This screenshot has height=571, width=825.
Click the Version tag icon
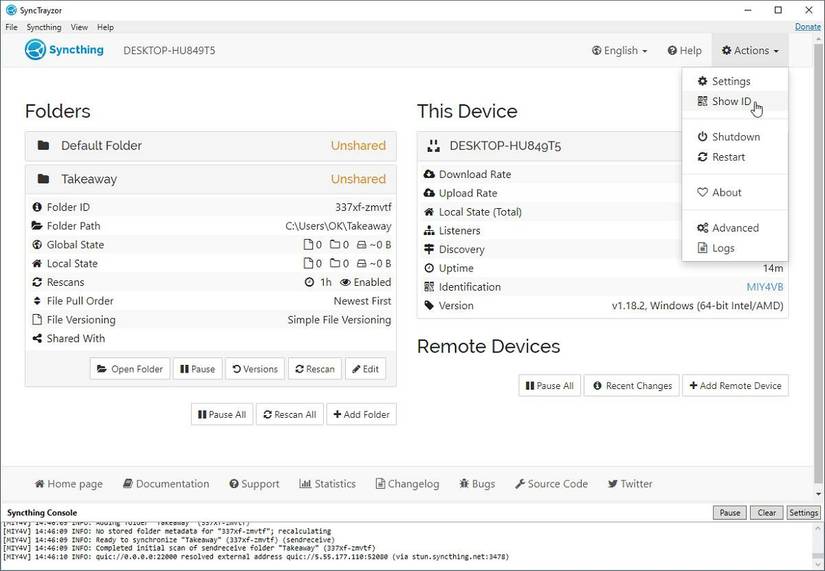[x=429, y=306]
